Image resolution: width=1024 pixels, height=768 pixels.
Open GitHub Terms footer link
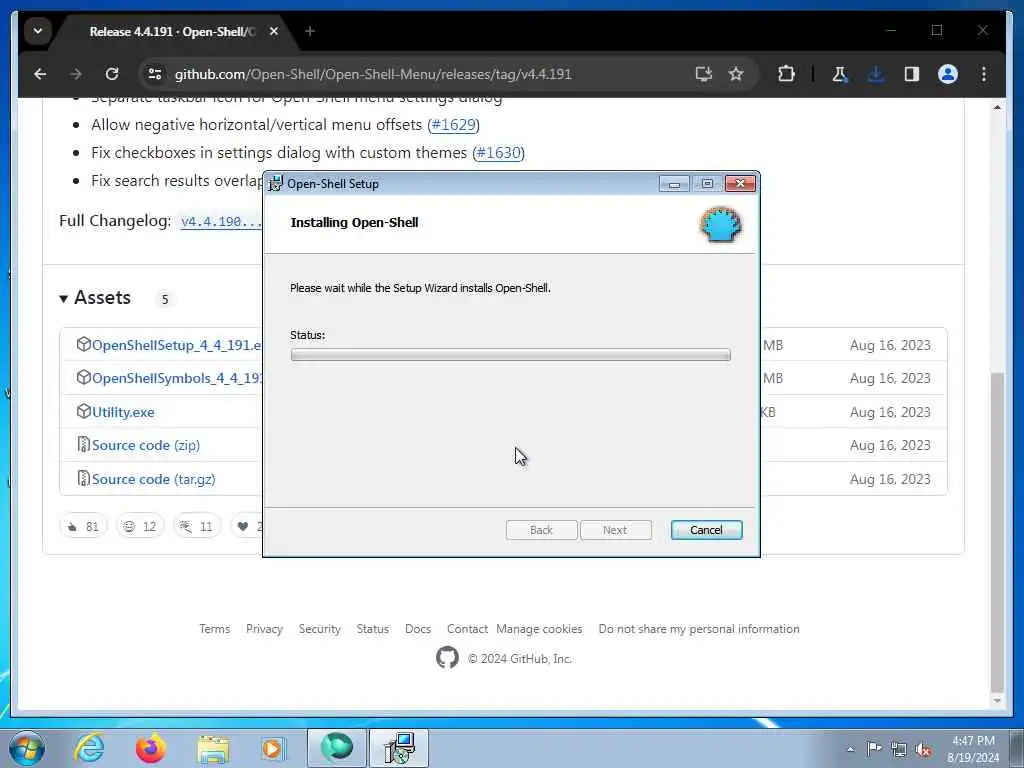[214, 629]
